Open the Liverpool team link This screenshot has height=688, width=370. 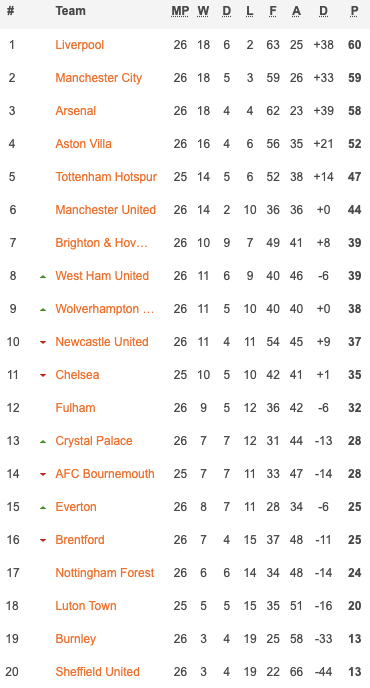(x=79, y=45)
